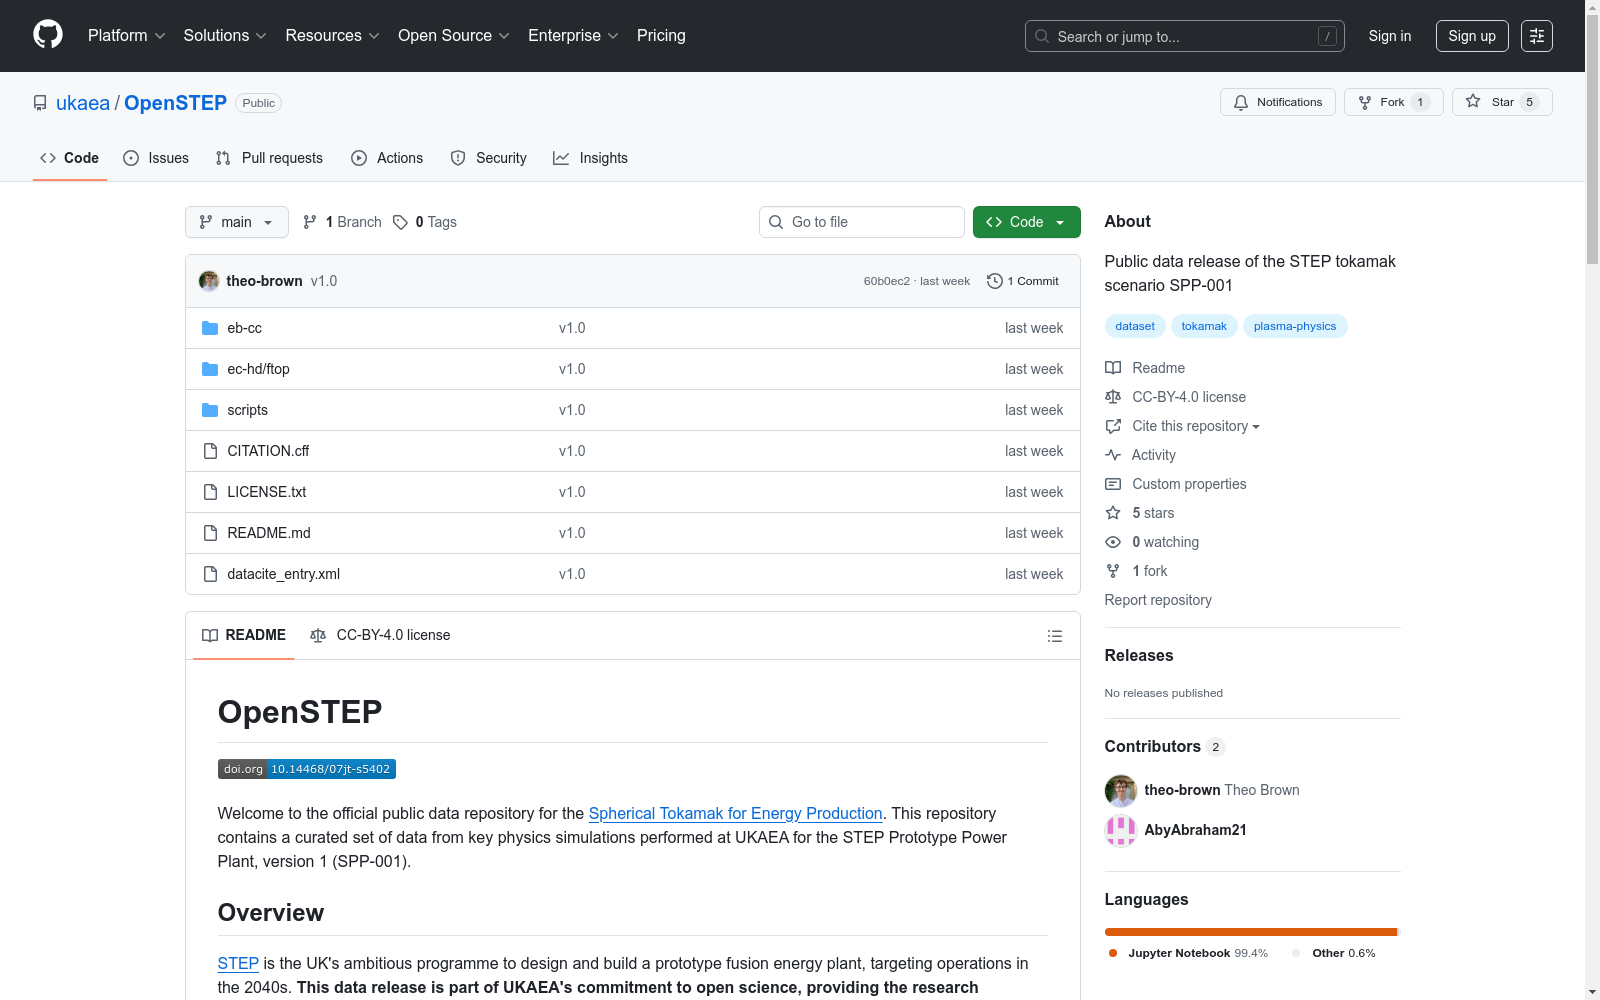
Task: Click the star icon beside 5 stars
Action: 1113,513
